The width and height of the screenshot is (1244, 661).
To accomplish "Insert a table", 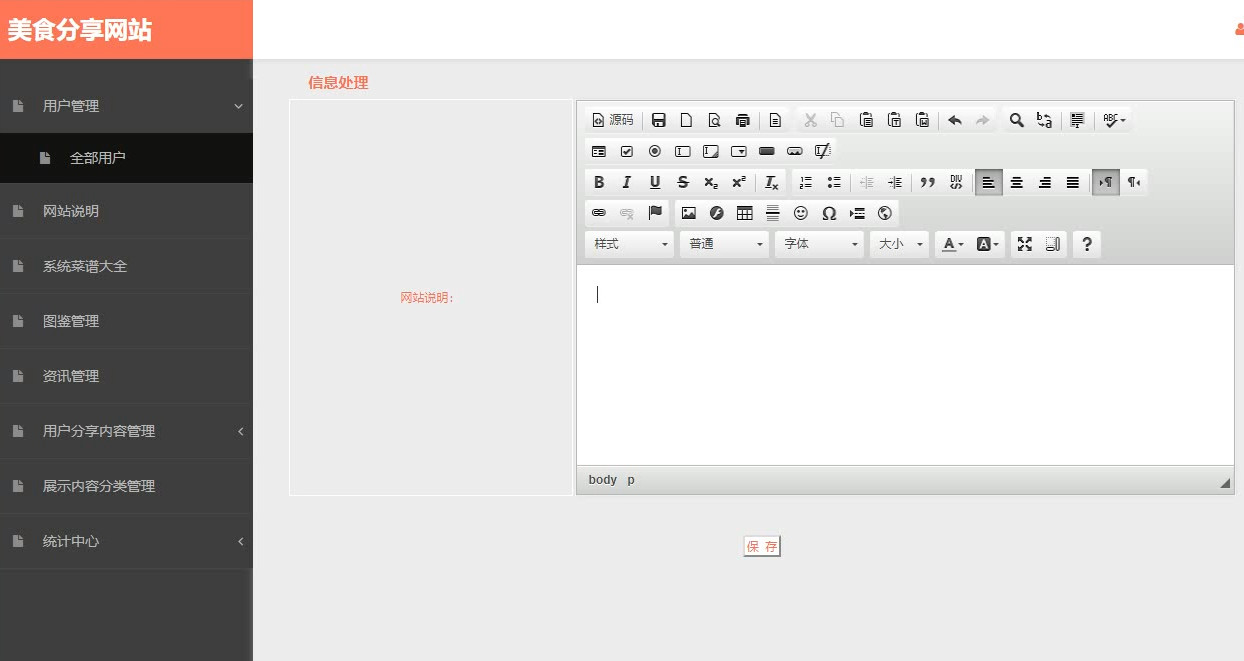I will click(x=745, y=213).
